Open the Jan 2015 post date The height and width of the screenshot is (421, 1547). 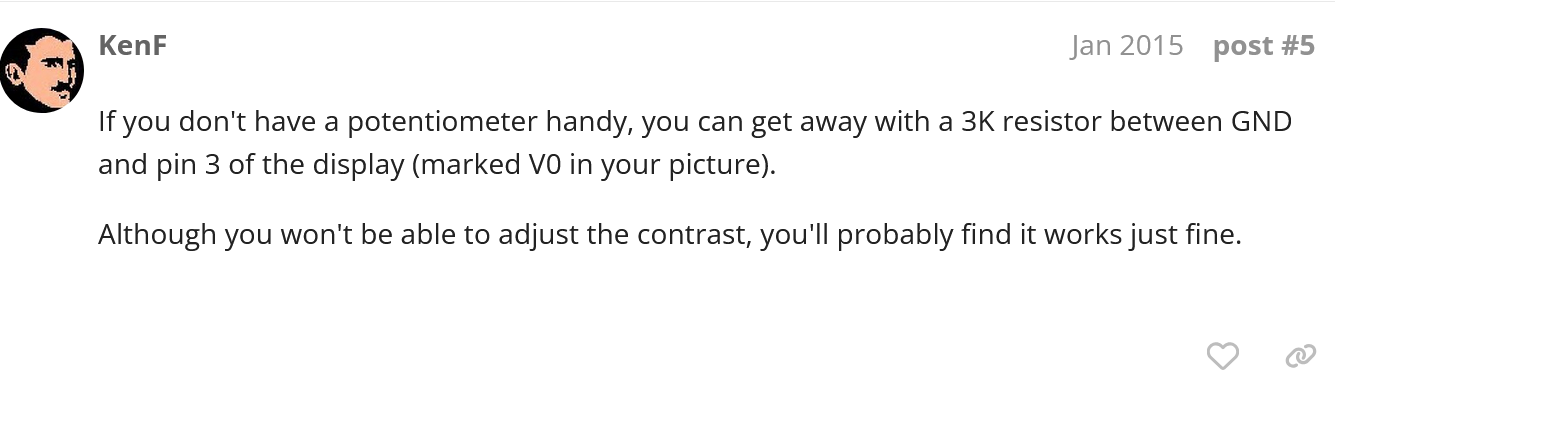(x=1126, y=46)
